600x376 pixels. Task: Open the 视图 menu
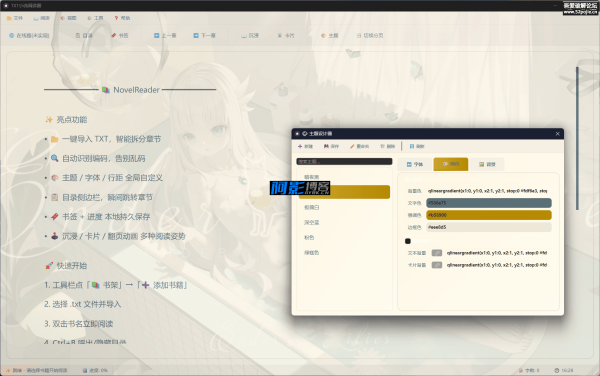click(68, 18)
